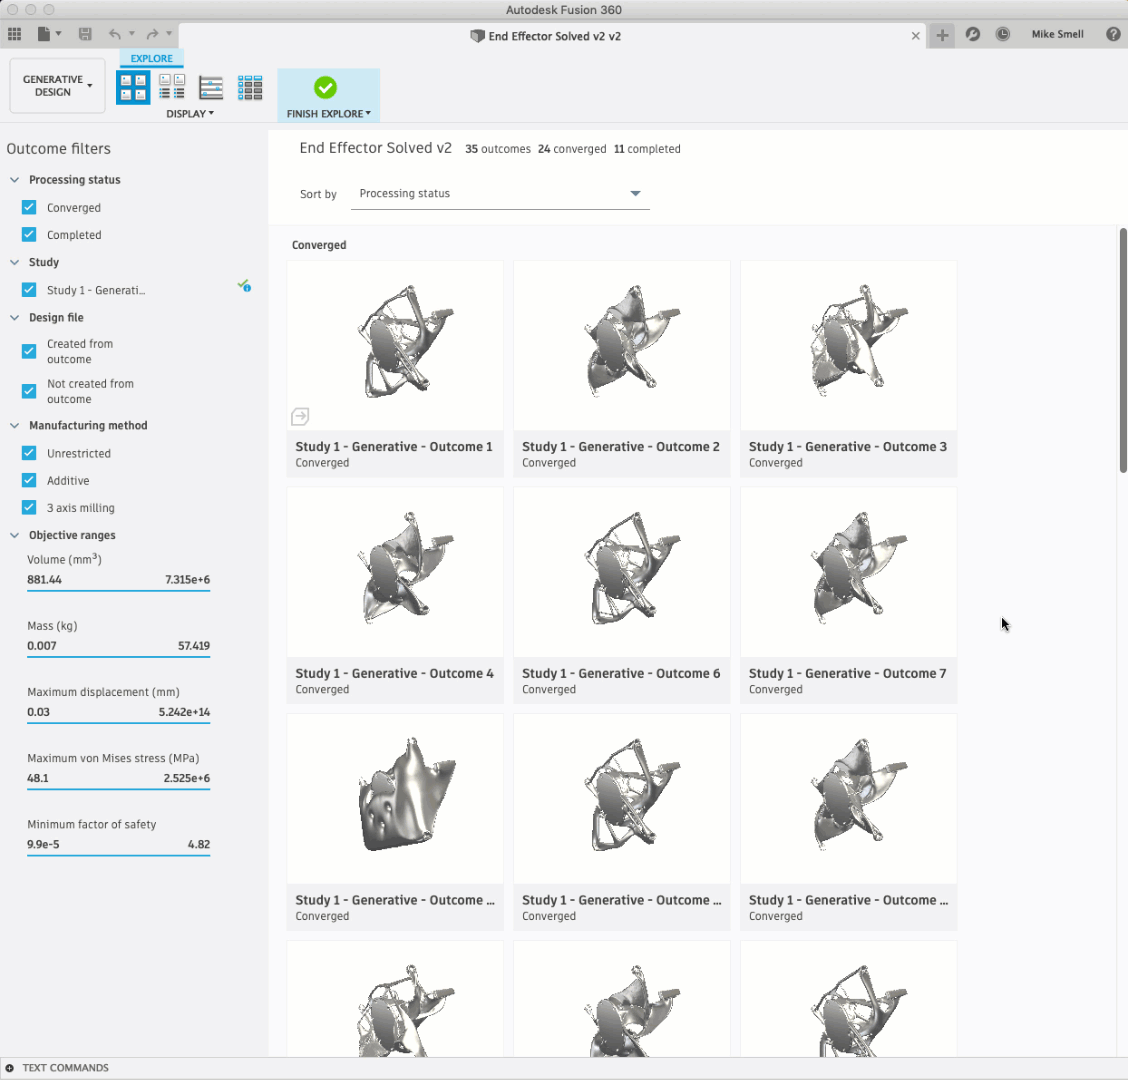
Task: Collapse the Design file section
Action: tap(14, 317)
